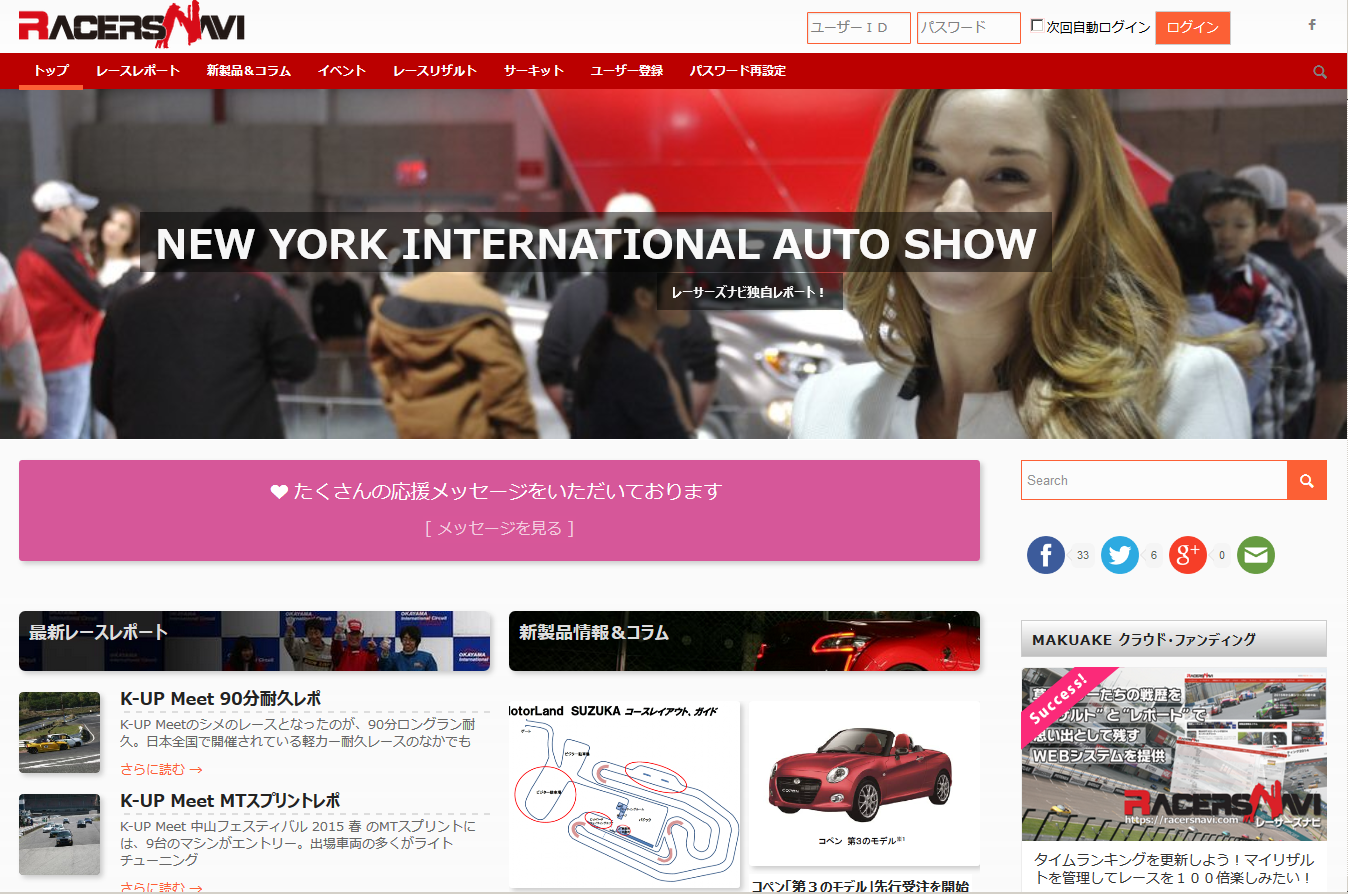Viewport: 1348px width, 894px height.
Task: Open the 新製品情報&コラム section banner
Action: pos(744,641)
